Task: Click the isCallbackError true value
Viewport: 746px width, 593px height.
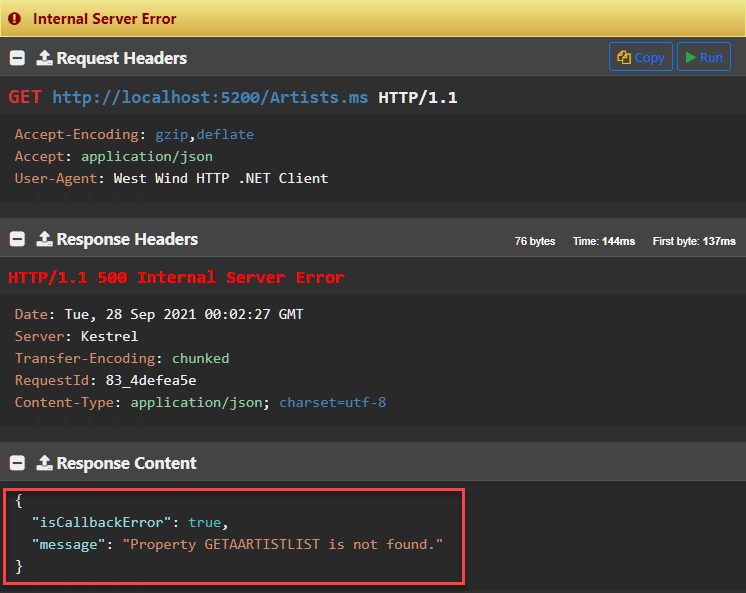Action: 203,522
